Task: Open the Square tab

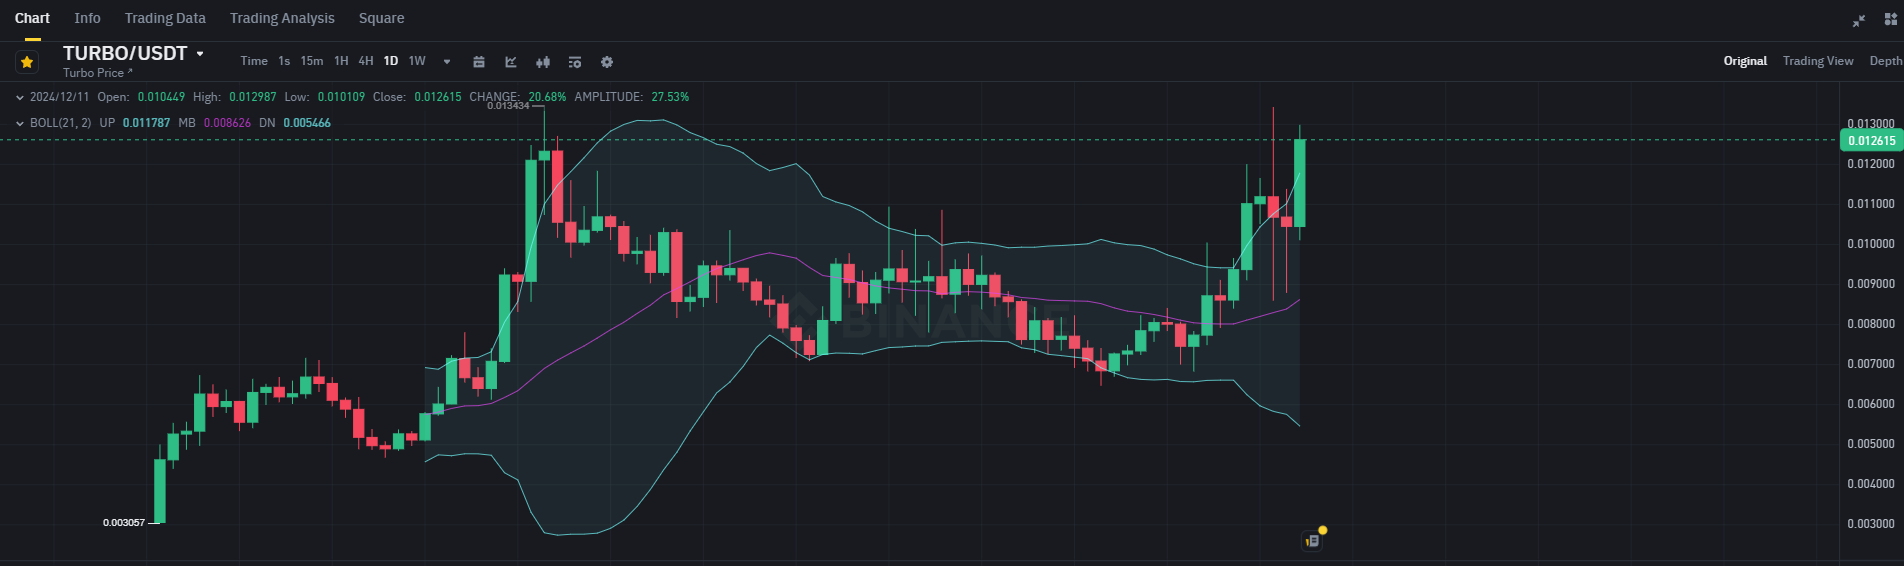Action: point(381,18)
